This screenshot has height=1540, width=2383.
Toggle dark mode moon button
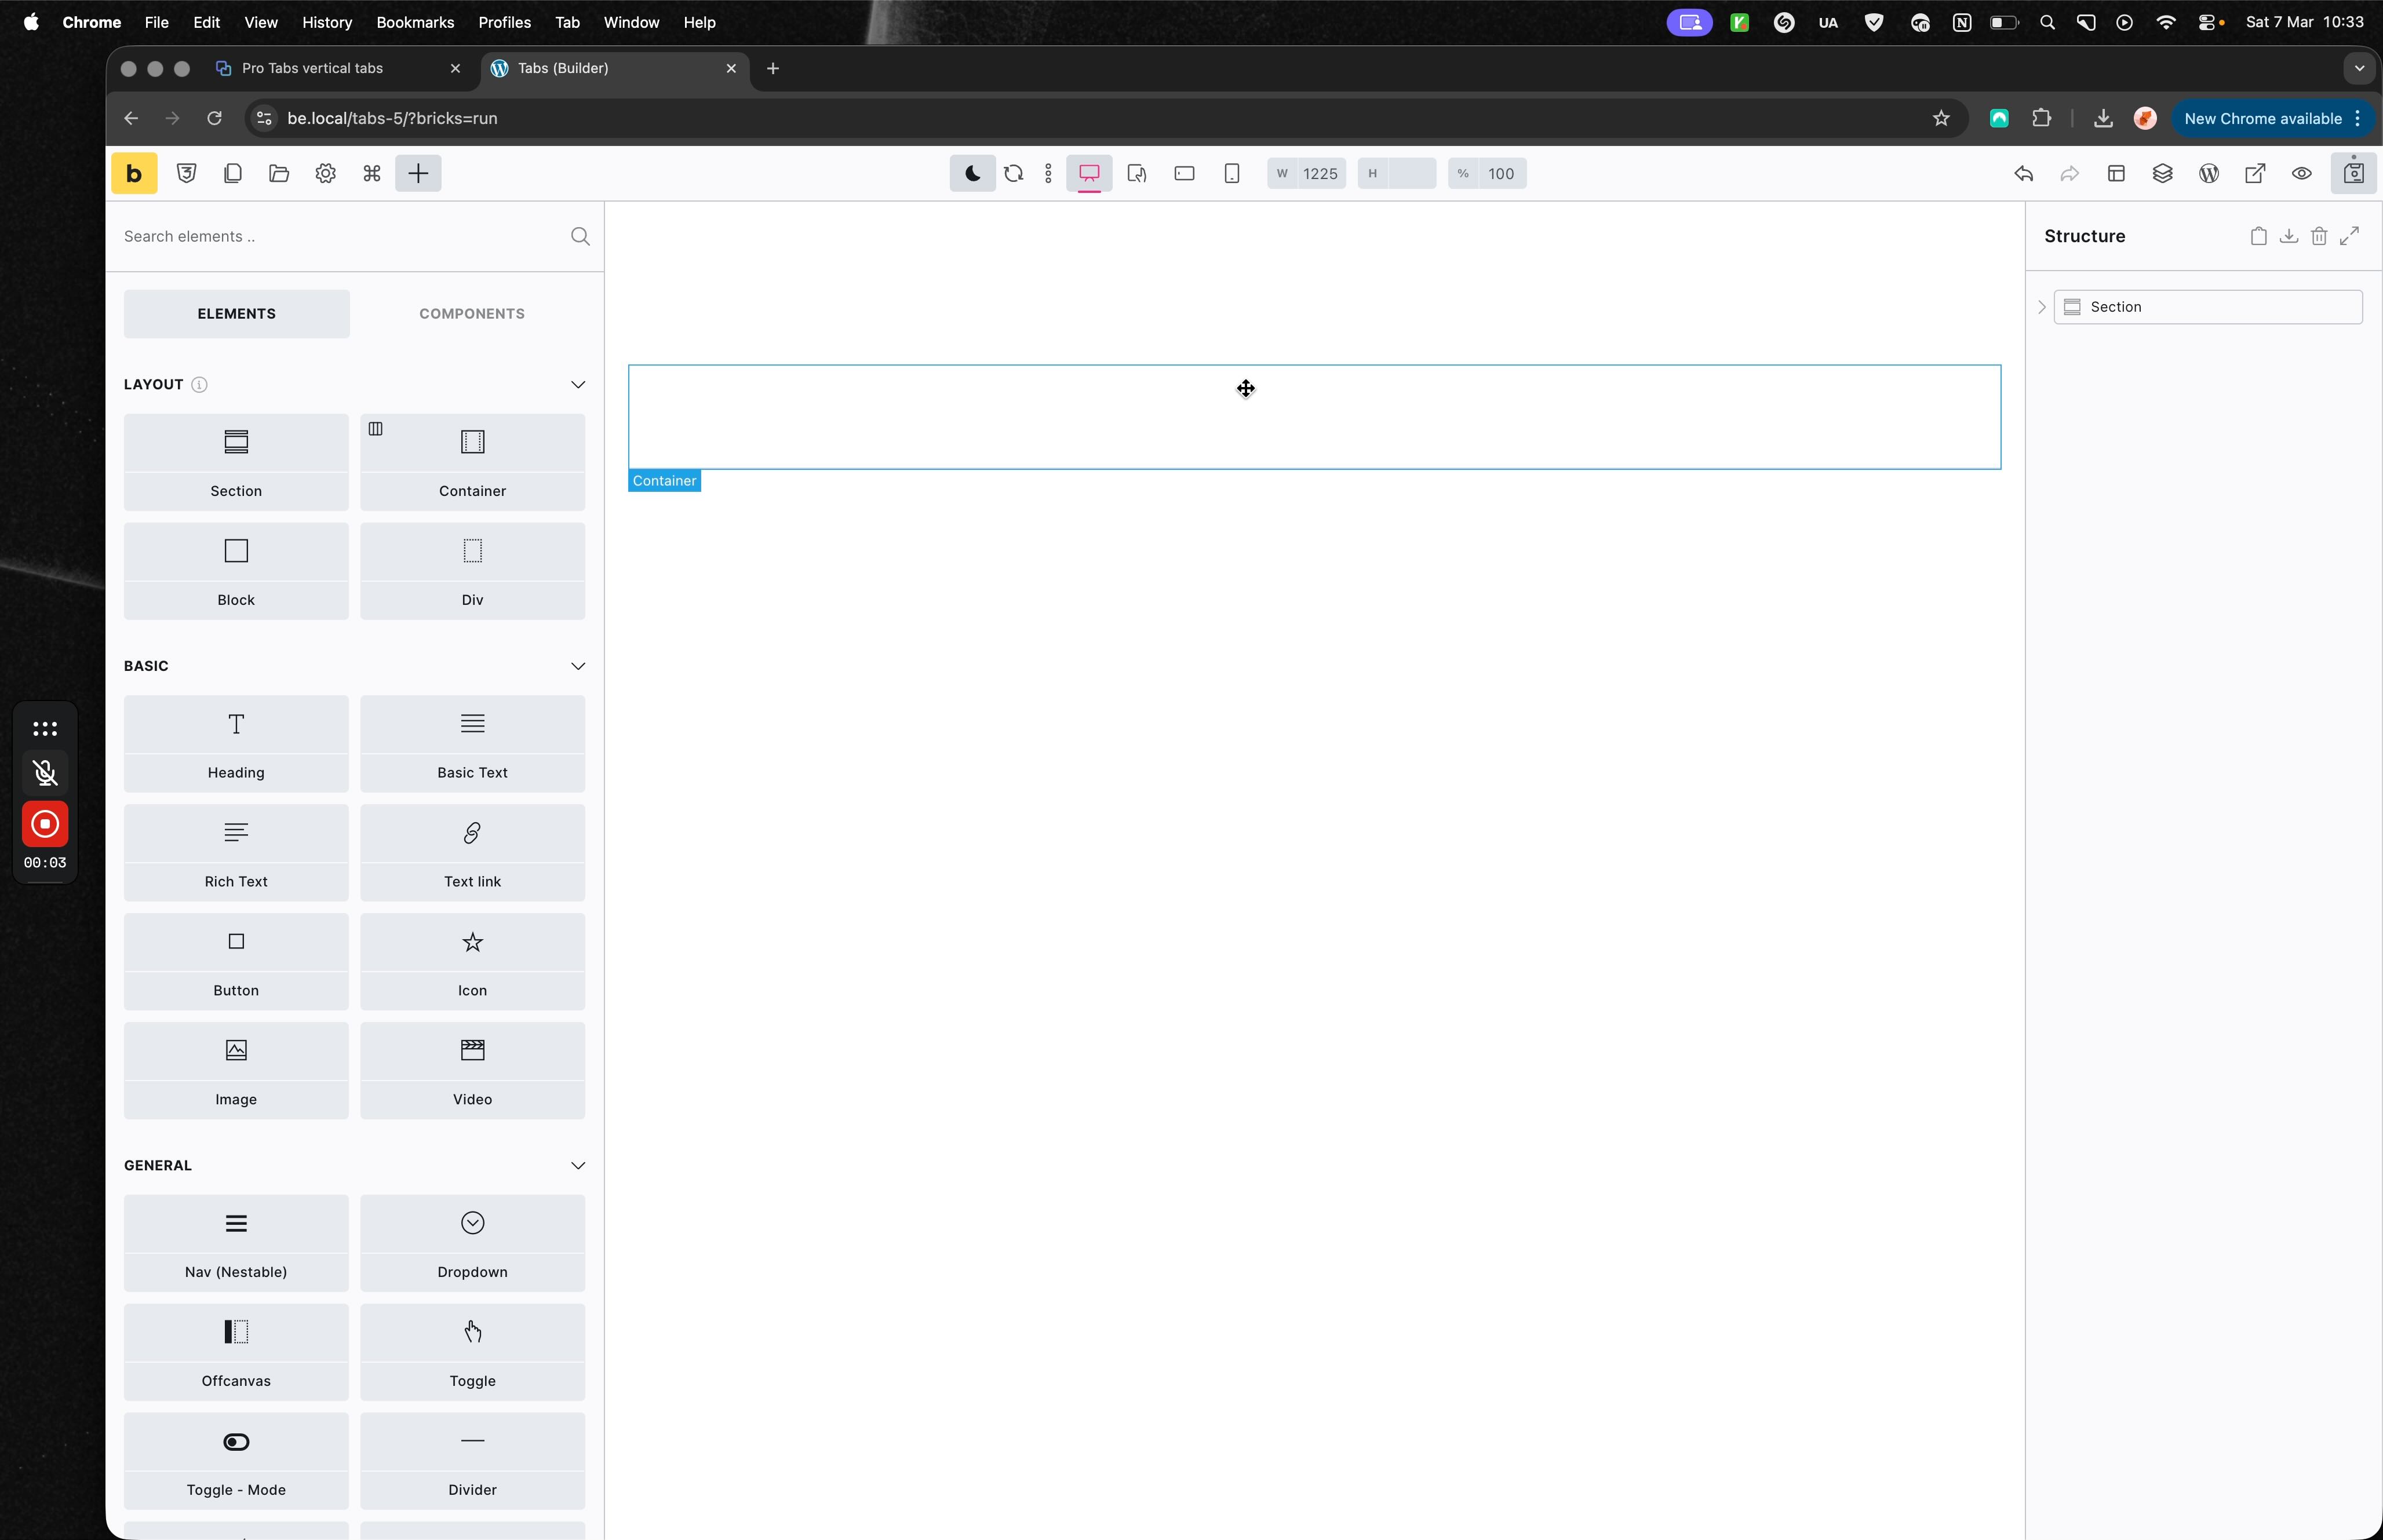pyautogui.click(x=972, y=173)
